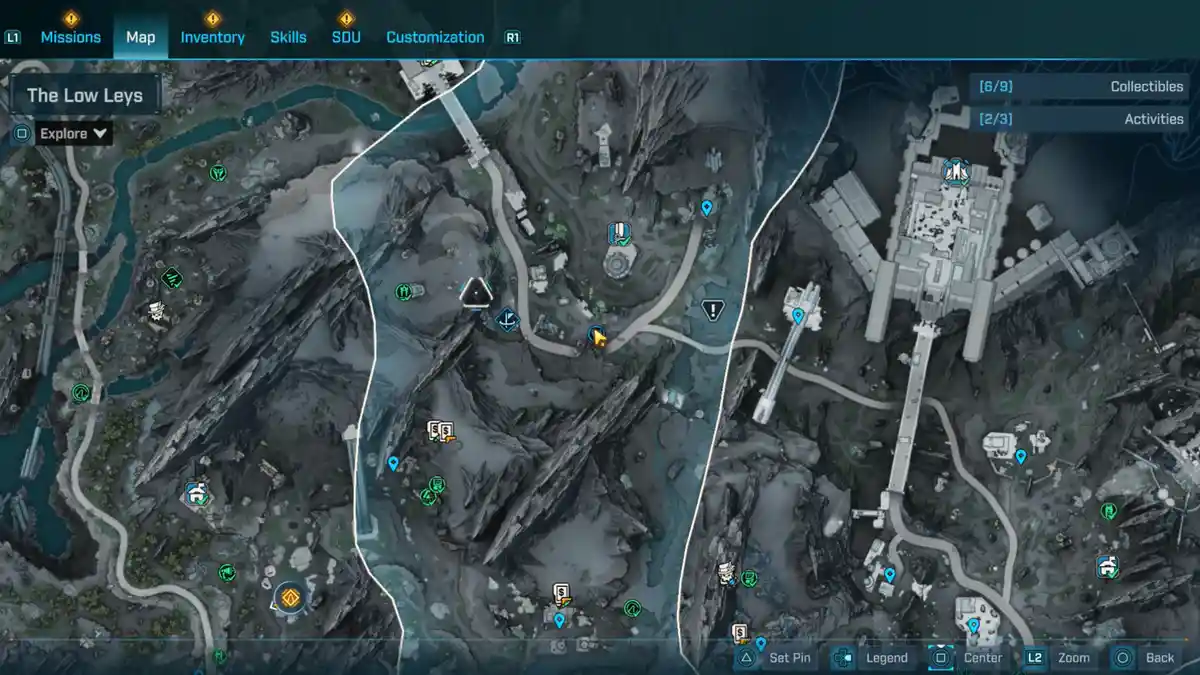Click the black triangle map marker
Screen dimensions: 1200x675
[x=475, y=292]
